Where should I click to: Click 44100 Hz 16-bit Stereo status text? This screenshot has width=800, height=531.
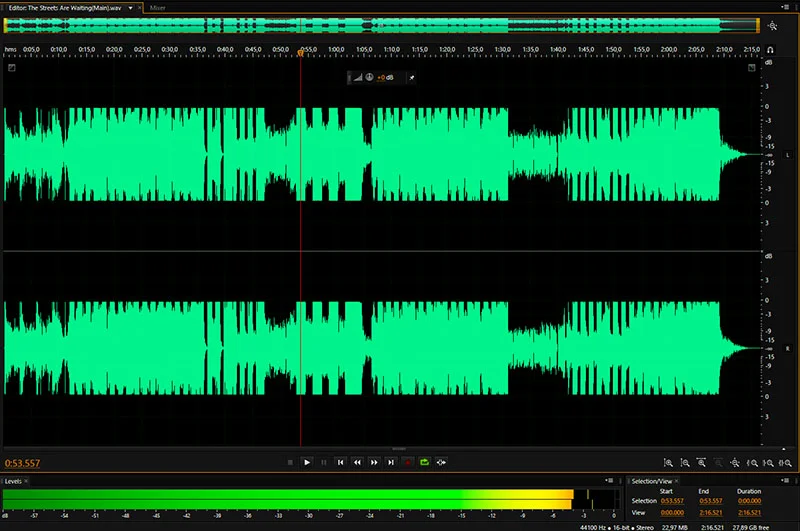(x=616, y=527)
